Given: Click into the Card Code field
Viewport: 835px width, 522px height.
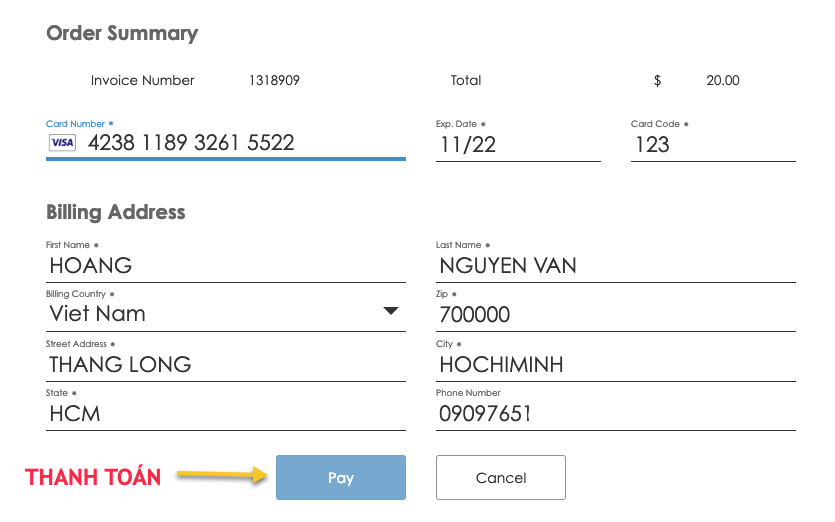Looking at the screenshot, I should tap(713, 145).
